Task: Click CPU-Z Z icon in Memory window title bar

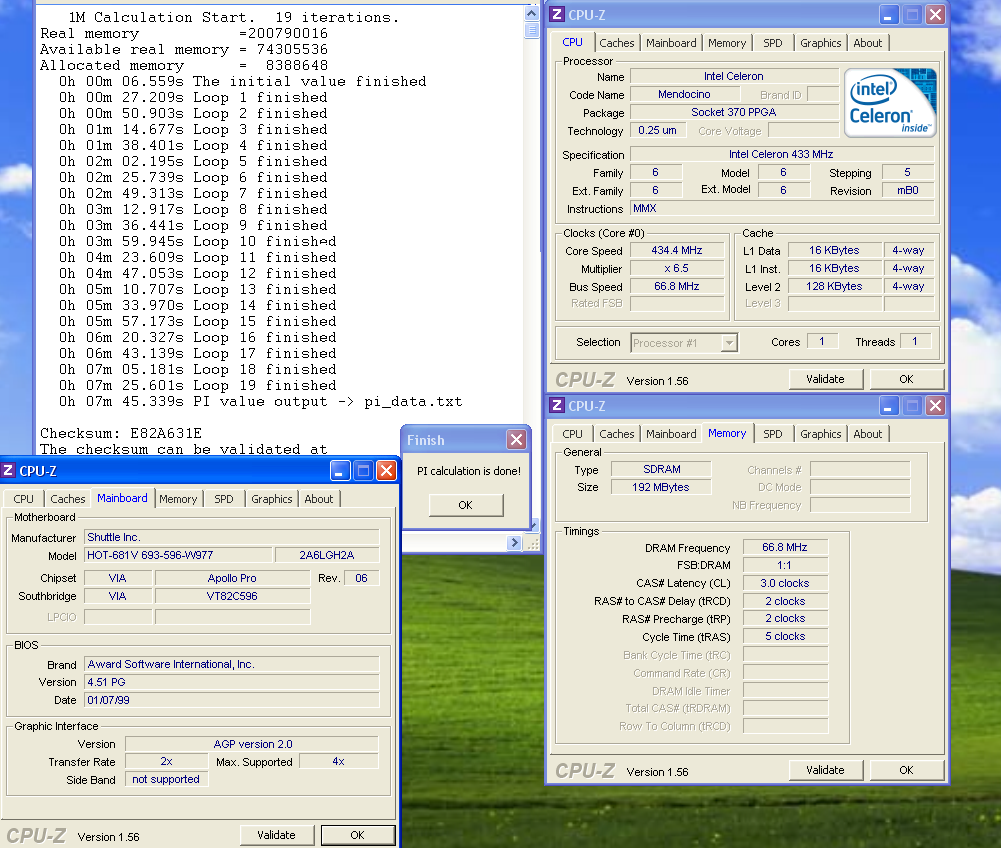Action: [557, 405]
